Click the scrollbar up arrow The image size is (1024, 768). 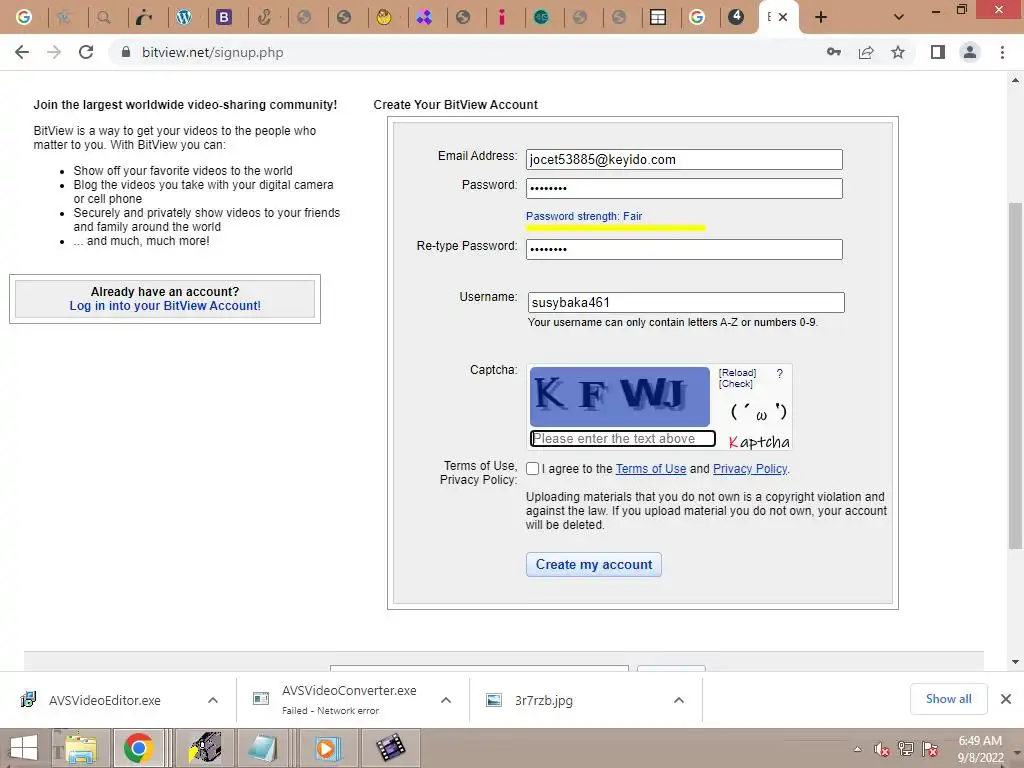tap(1015, 80)
